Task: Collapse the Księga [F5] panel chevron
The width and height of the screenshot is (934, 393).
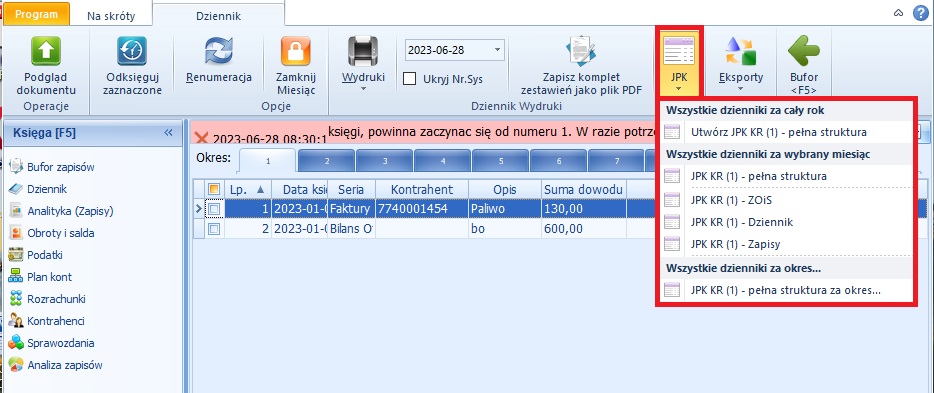Action: (x=168, y=133)
